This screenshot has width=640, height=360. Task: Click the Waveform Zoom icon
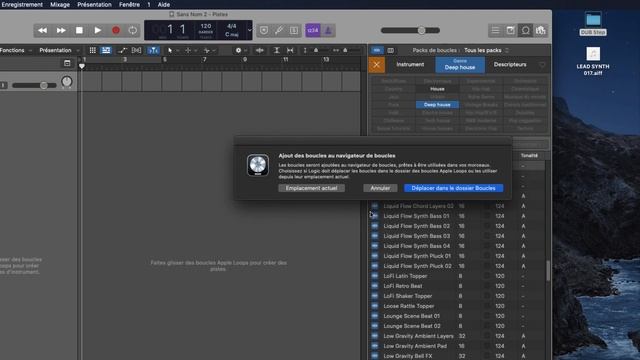(x=260, y=50)
